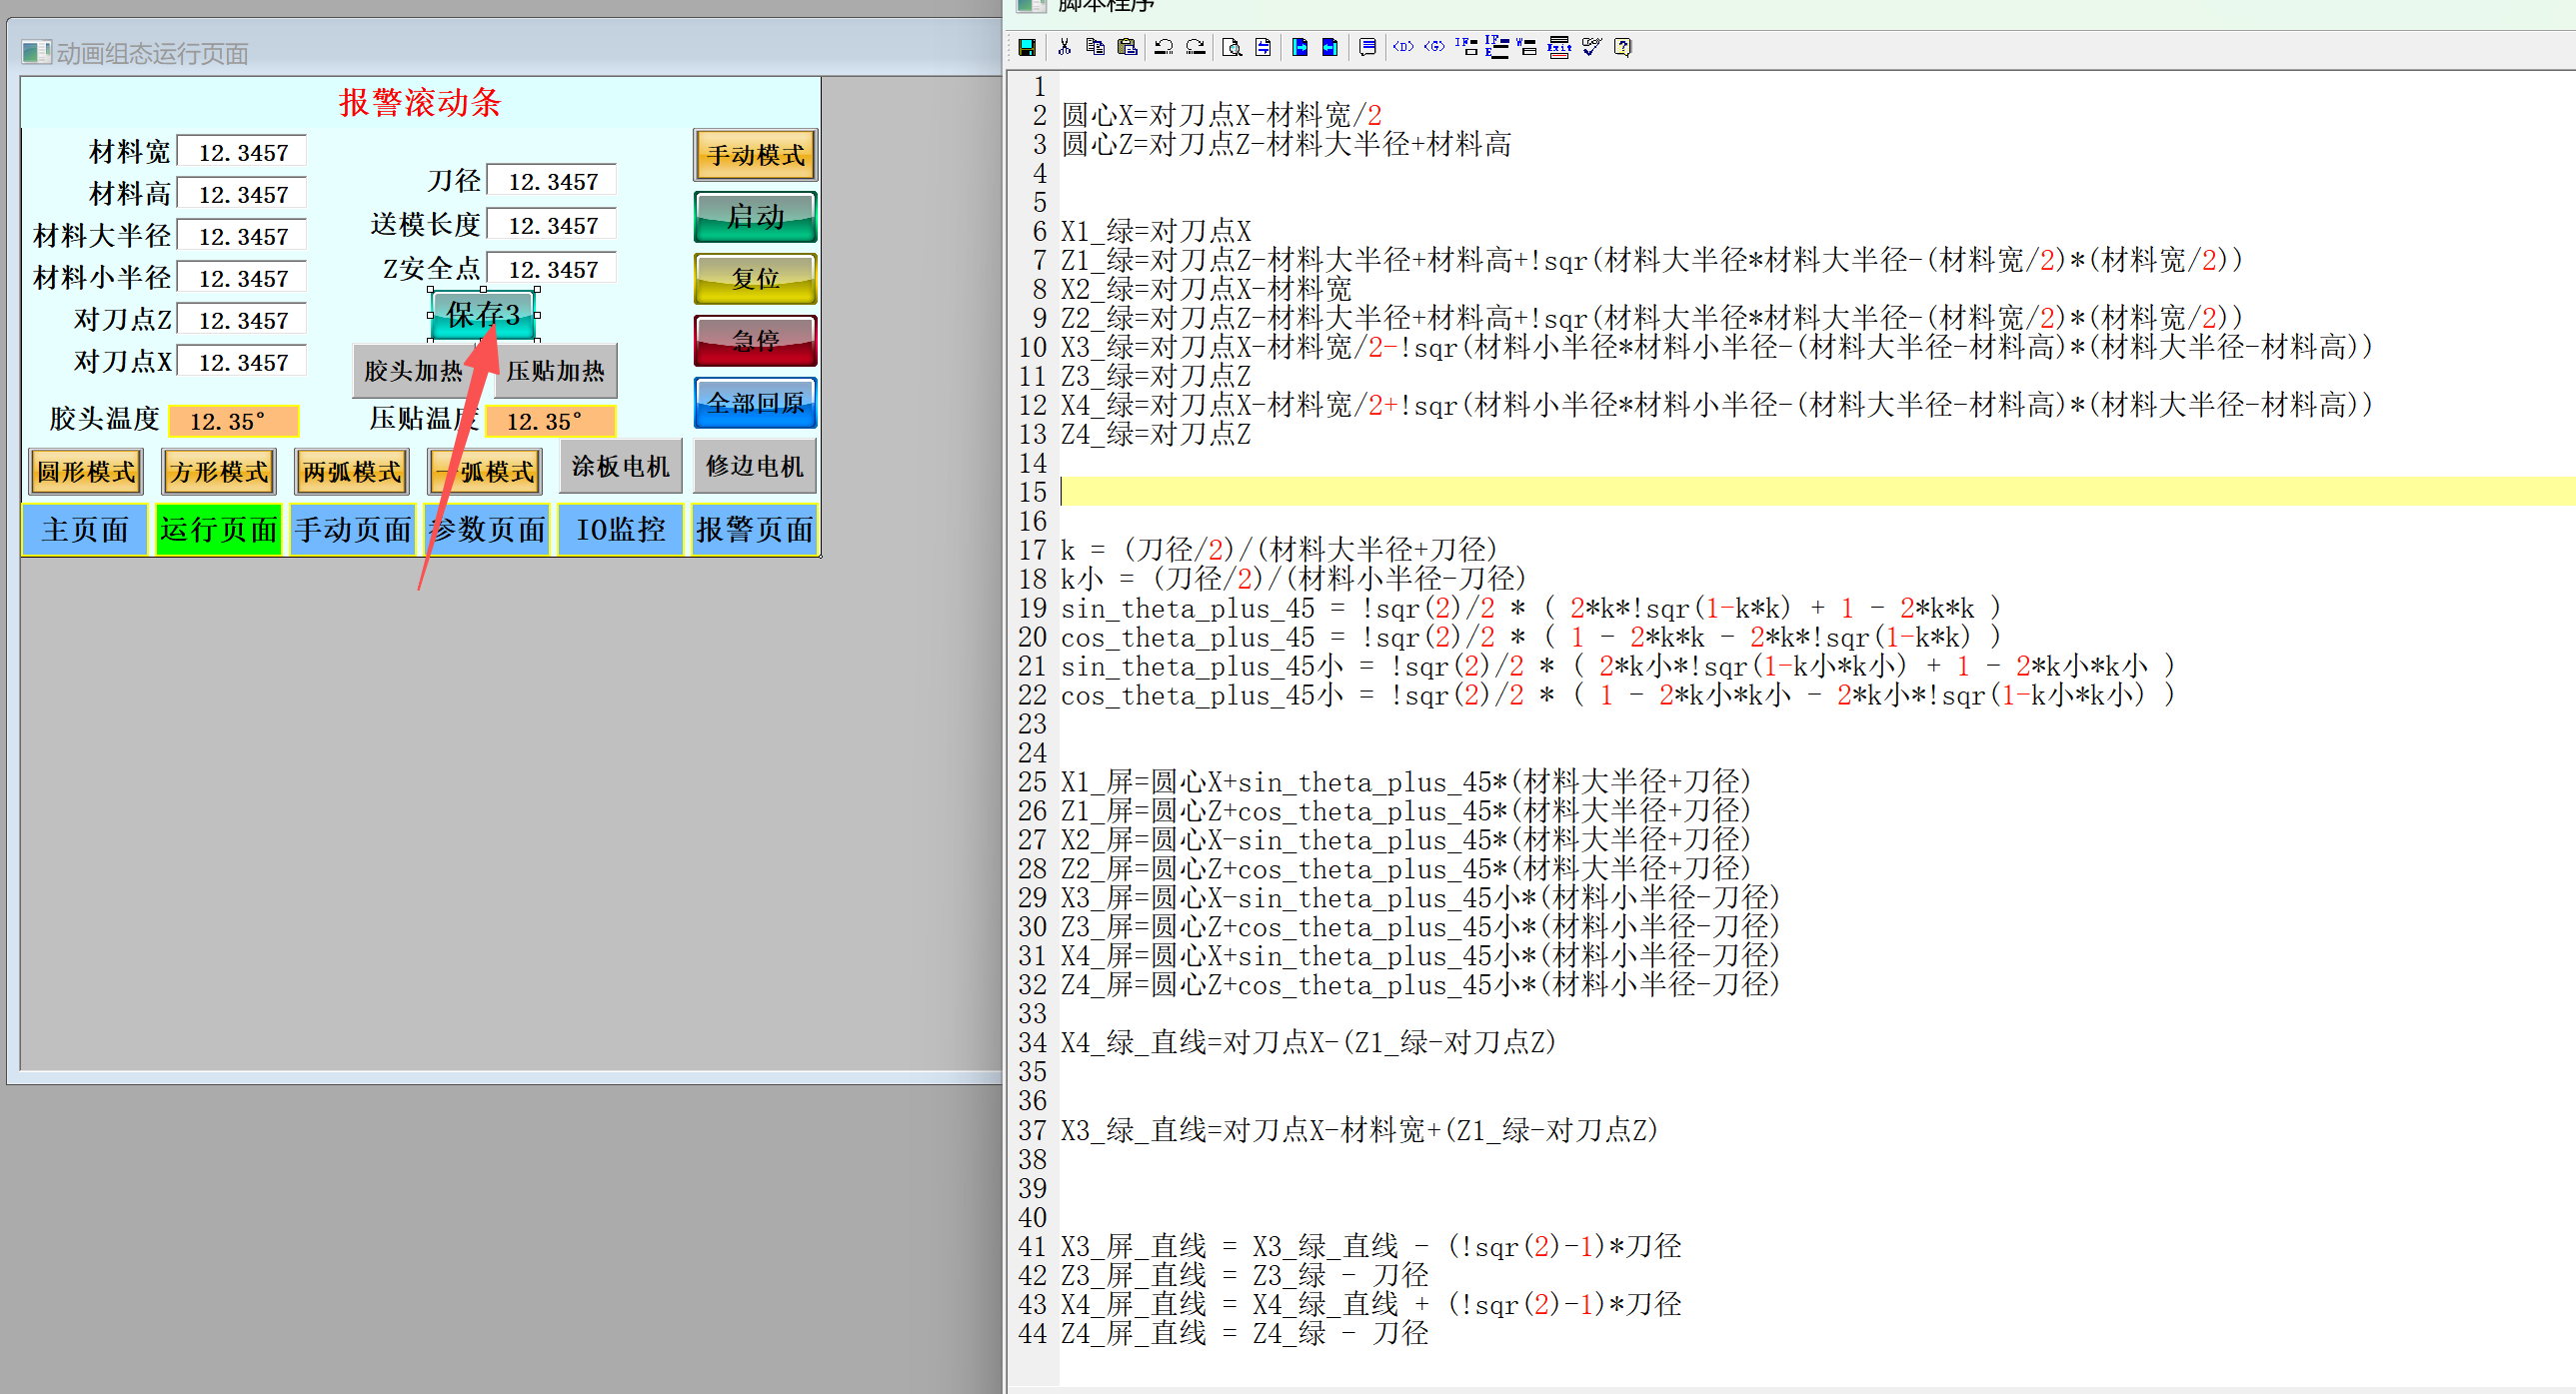Click script line 'X4_绿_直线=对刀点X-(Z1_绿-对刀点Z)'
The height and width of the screenshot is (1394, 2576).
tap(1309, 1043)
